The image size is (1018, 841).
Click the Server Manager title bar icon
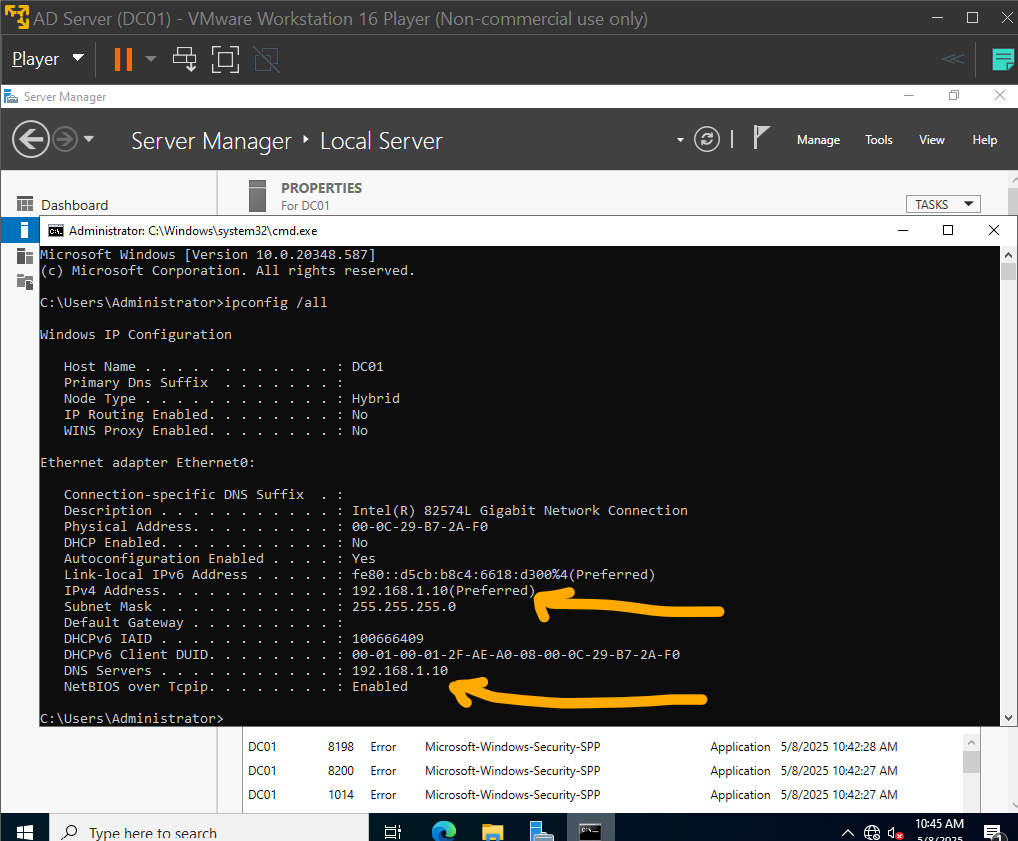coord(11,97)
